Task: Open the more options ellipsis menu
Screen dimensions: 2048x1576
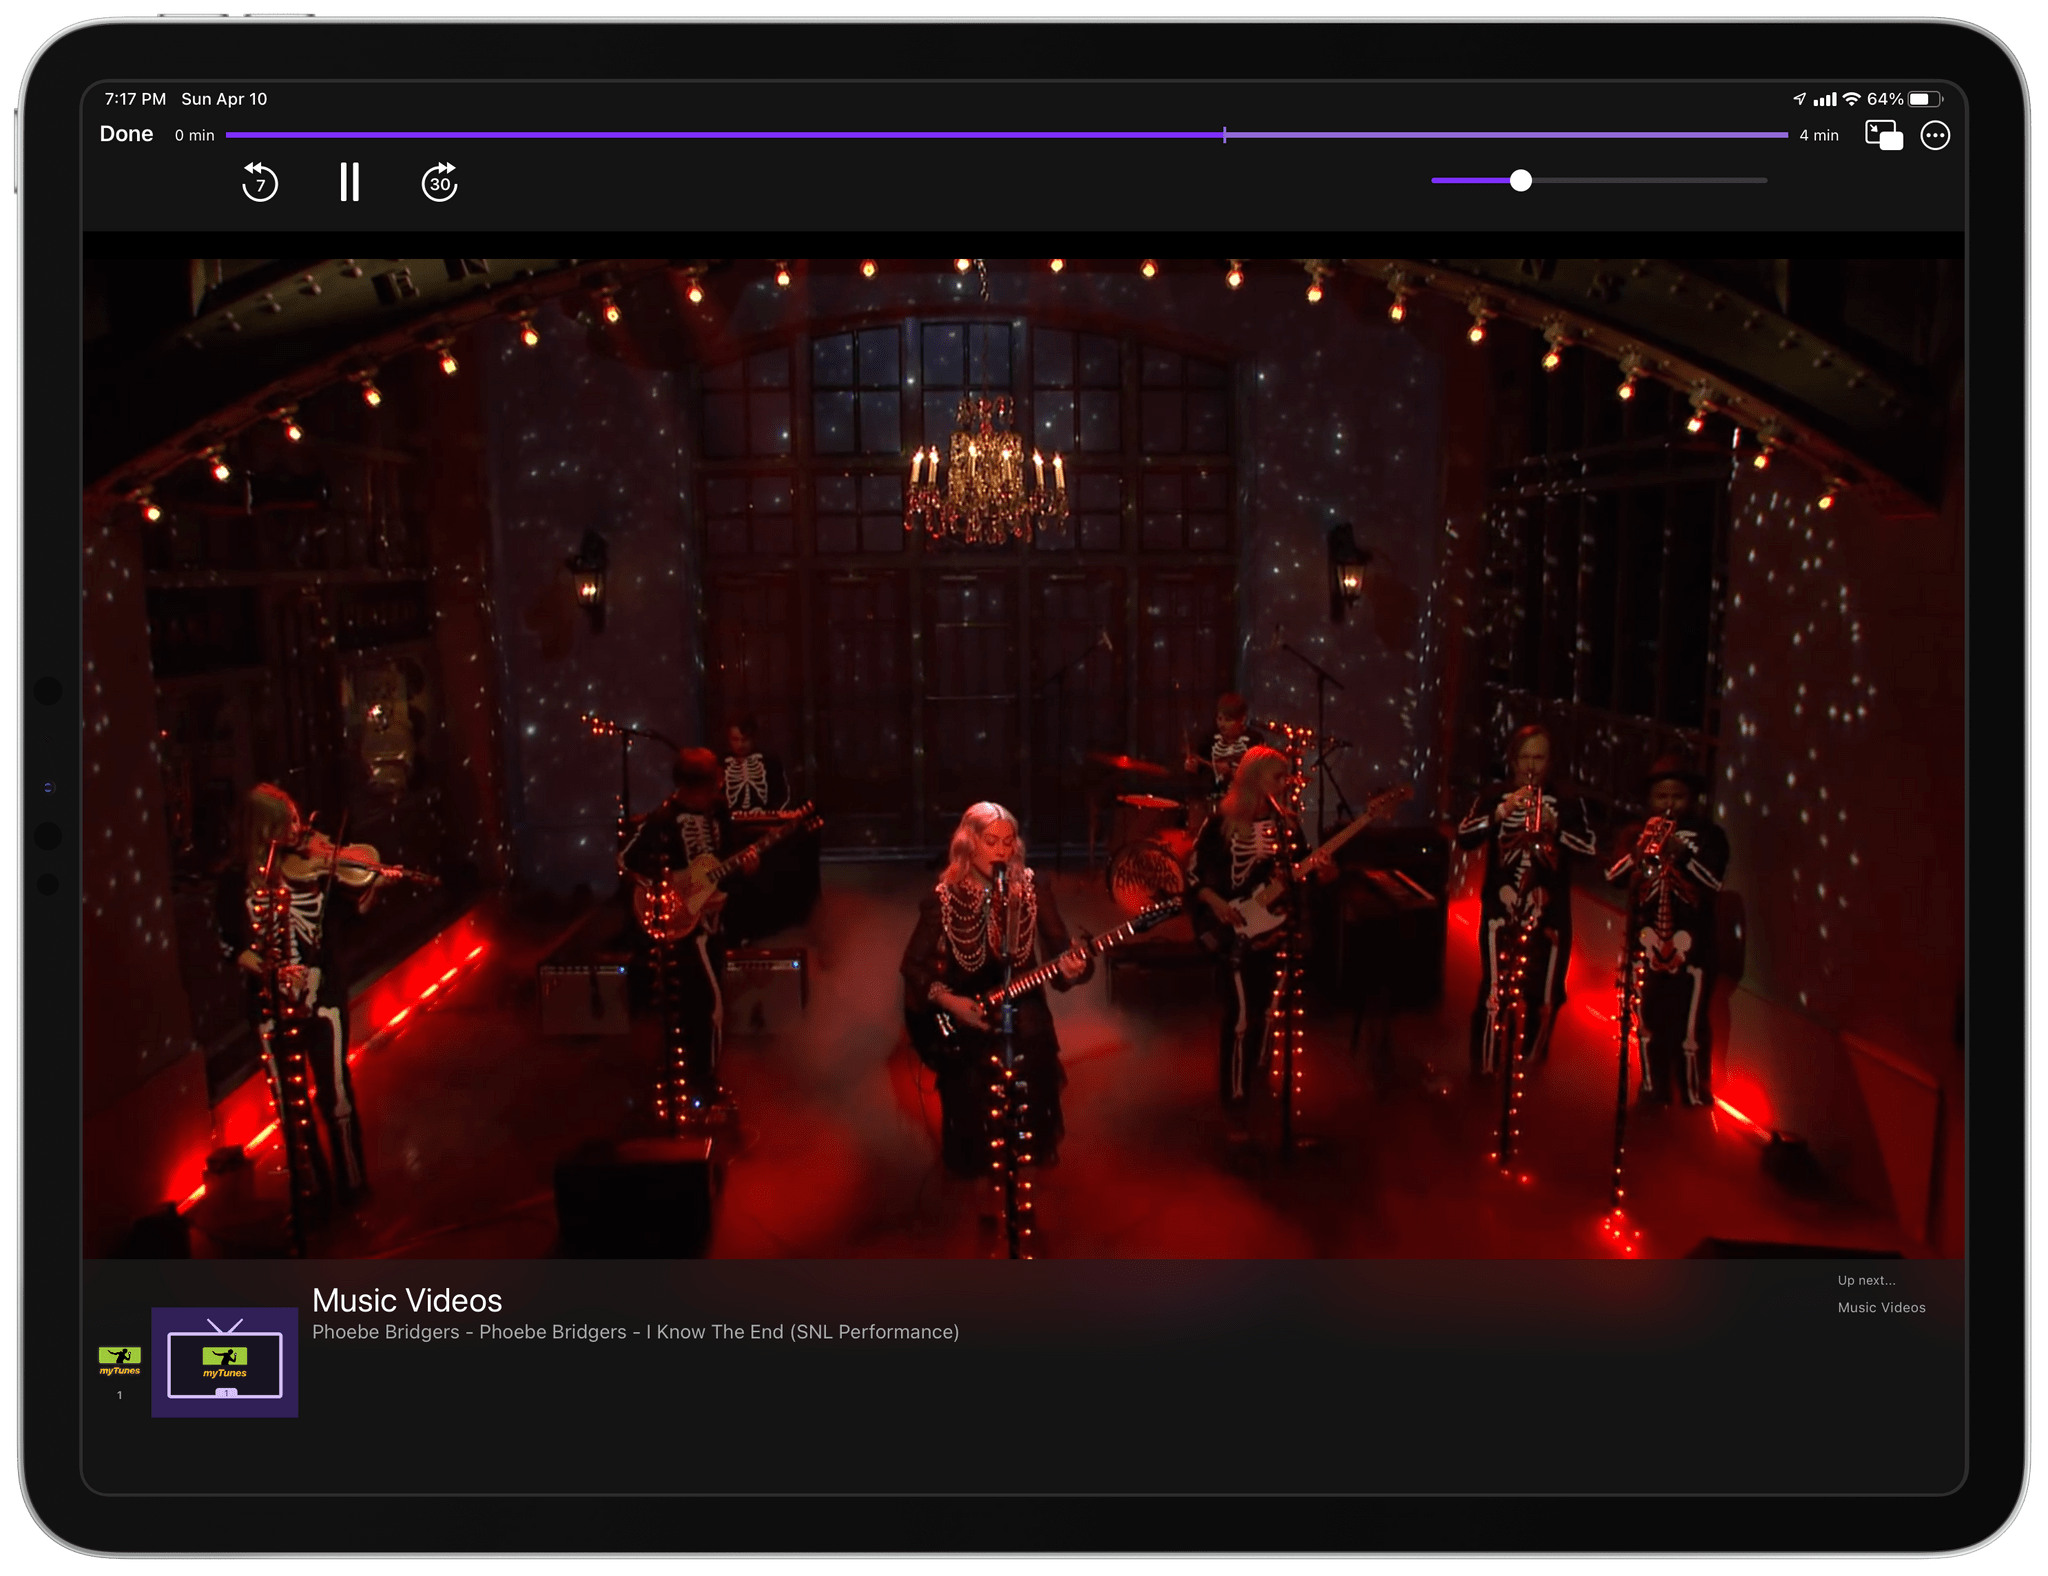Action: point(1935,135)
